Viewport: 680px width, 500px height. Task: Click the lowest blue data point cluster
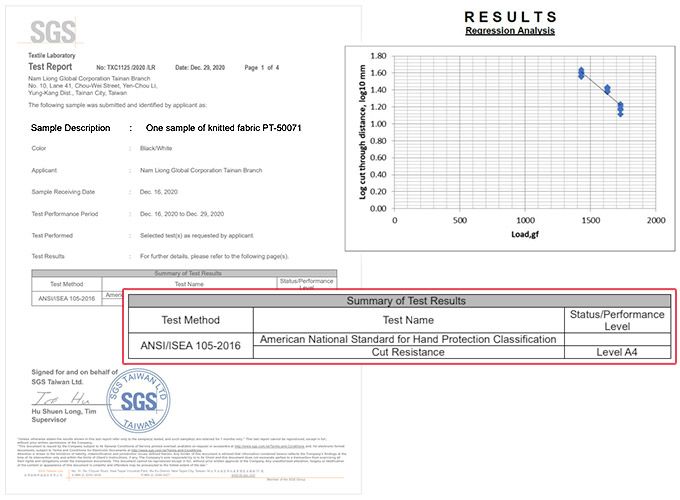click(620, 108)
